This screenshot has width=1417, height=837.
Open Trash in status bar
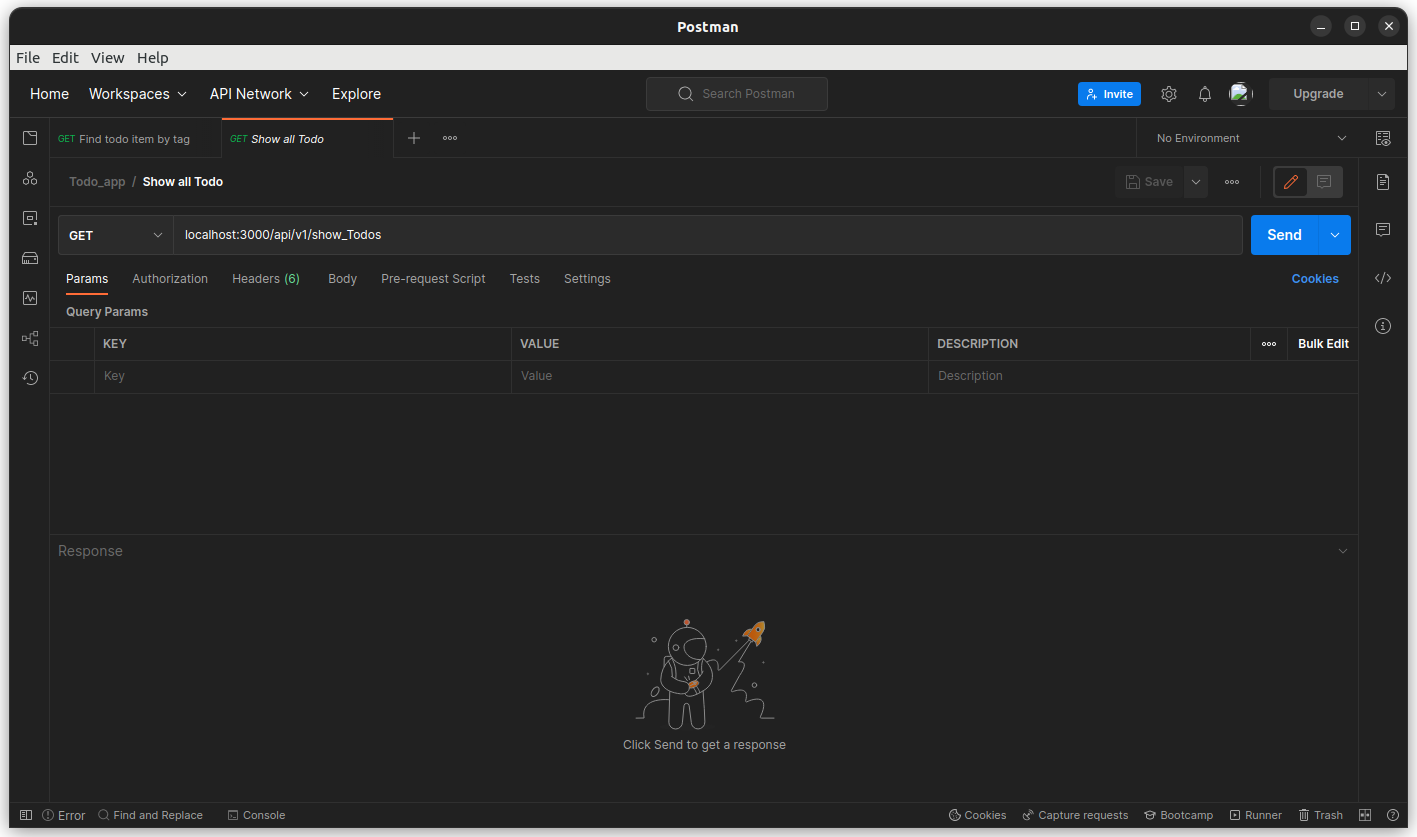[1320, 815]
